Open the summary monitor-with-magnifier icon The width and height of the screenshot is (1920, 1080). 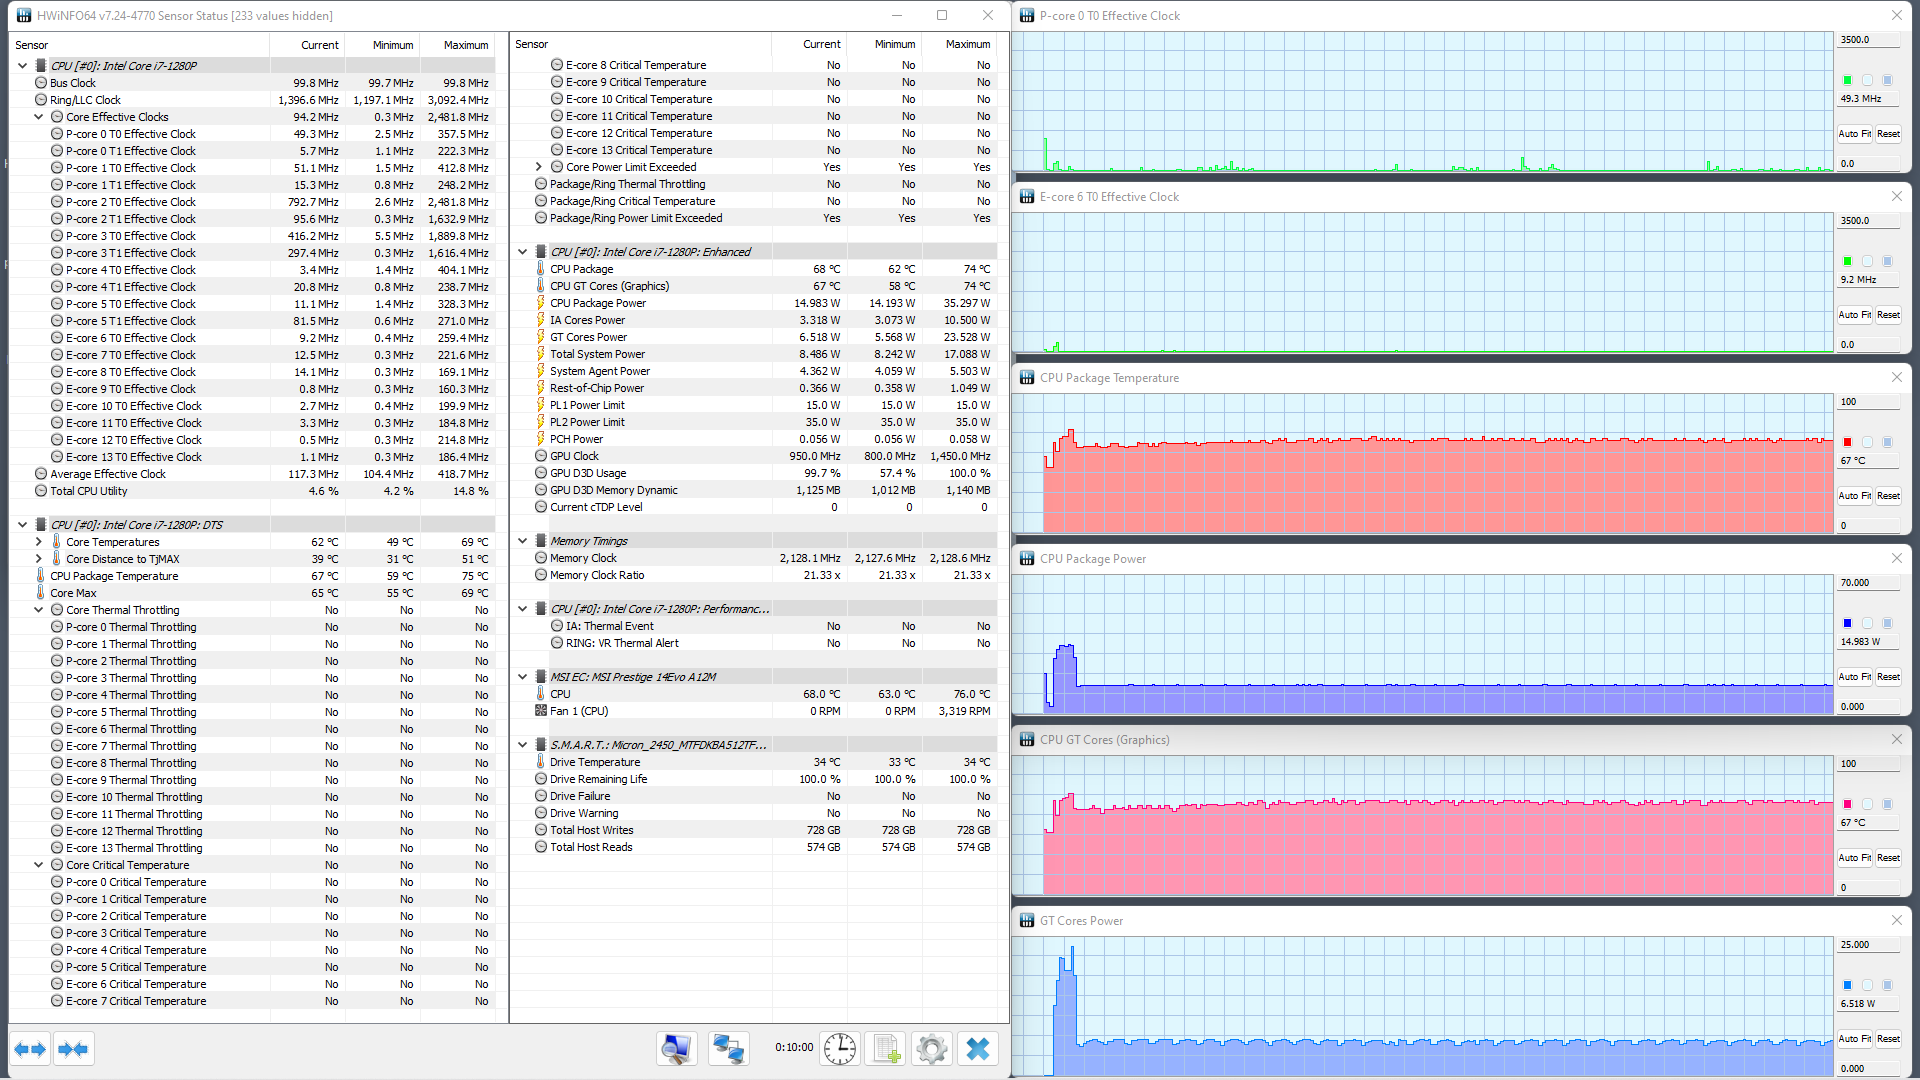pos(676,1048)
